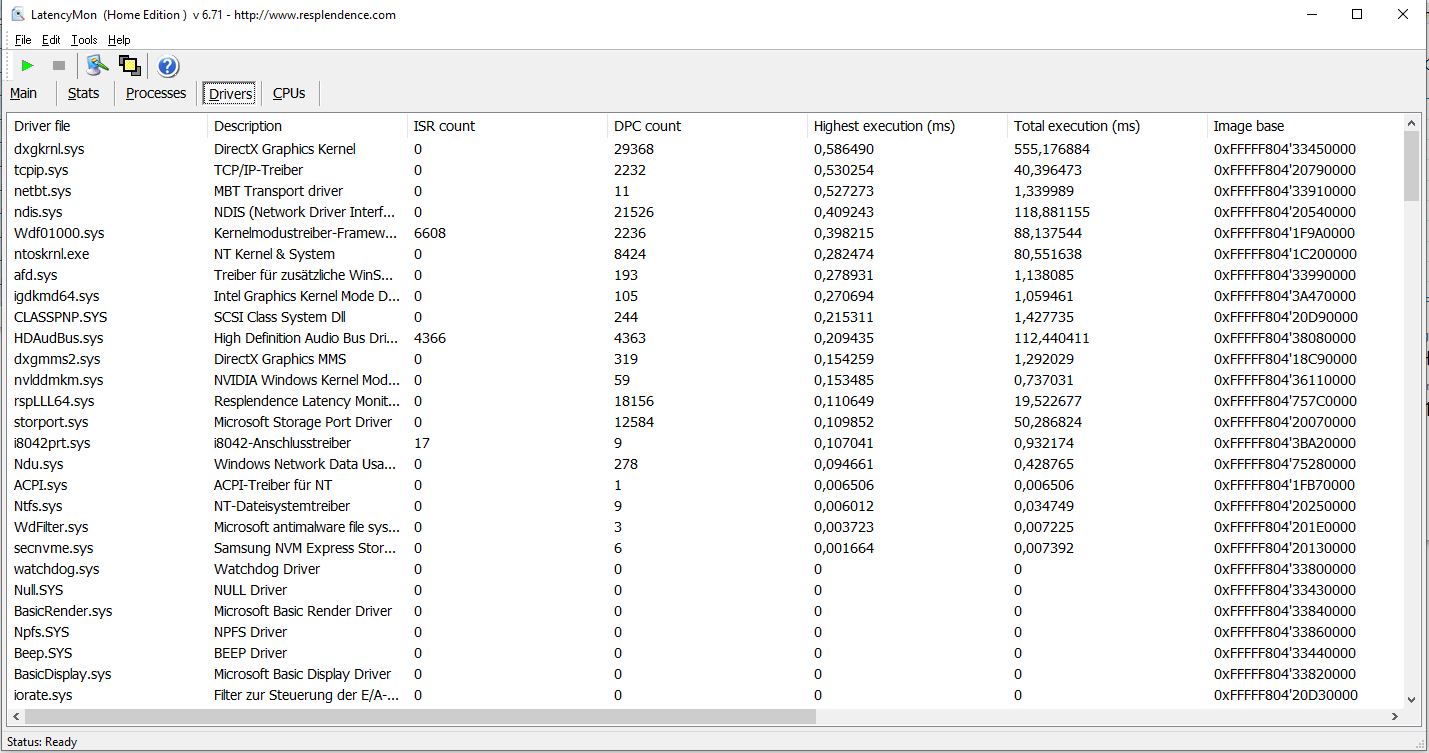Select the ACPI.sys driver row
This screenshot has height=753, width=1429.
(x=705, y=485)
